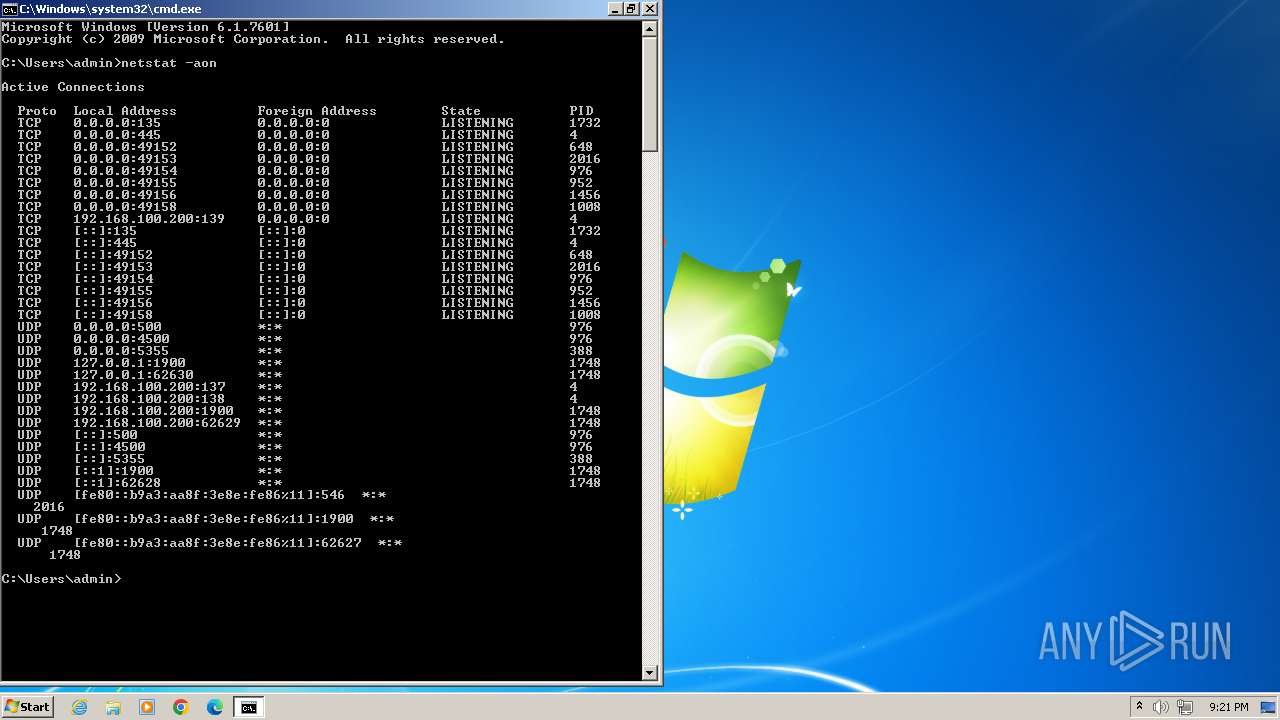The width and height of the screenshot is (1280, 720).
Task: Click the local address 0.0.0.0:445
Action: [117, 135]
